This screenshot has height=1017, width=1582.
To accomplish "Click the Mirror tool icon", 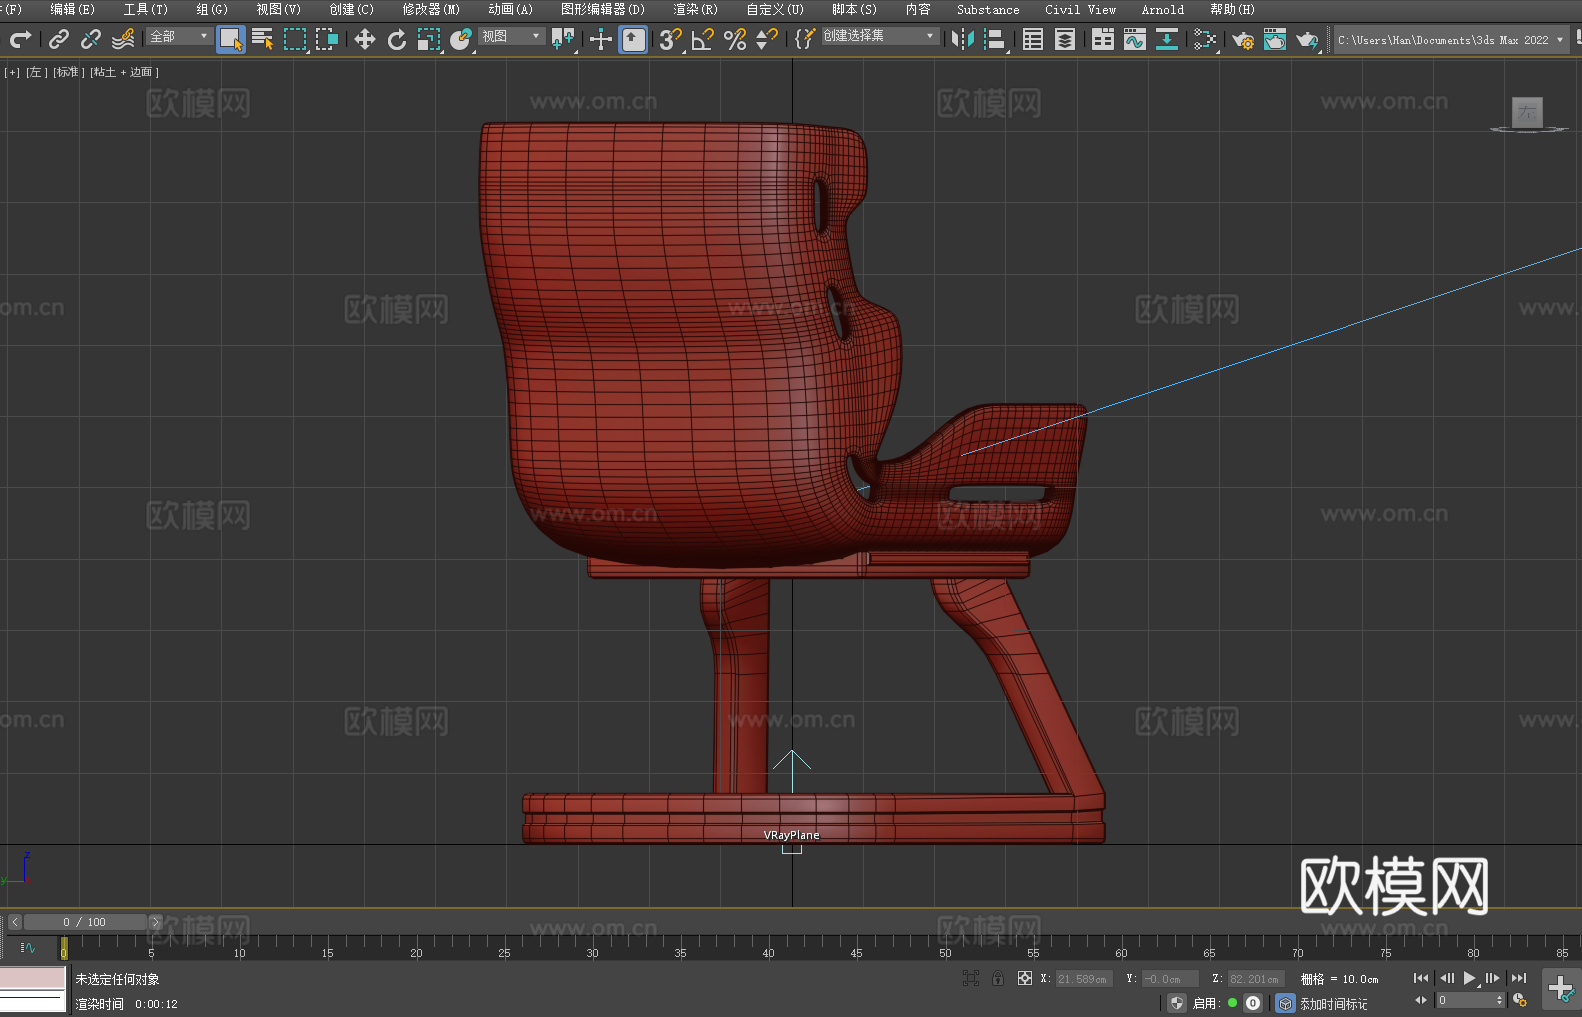I will coord(963,39).
